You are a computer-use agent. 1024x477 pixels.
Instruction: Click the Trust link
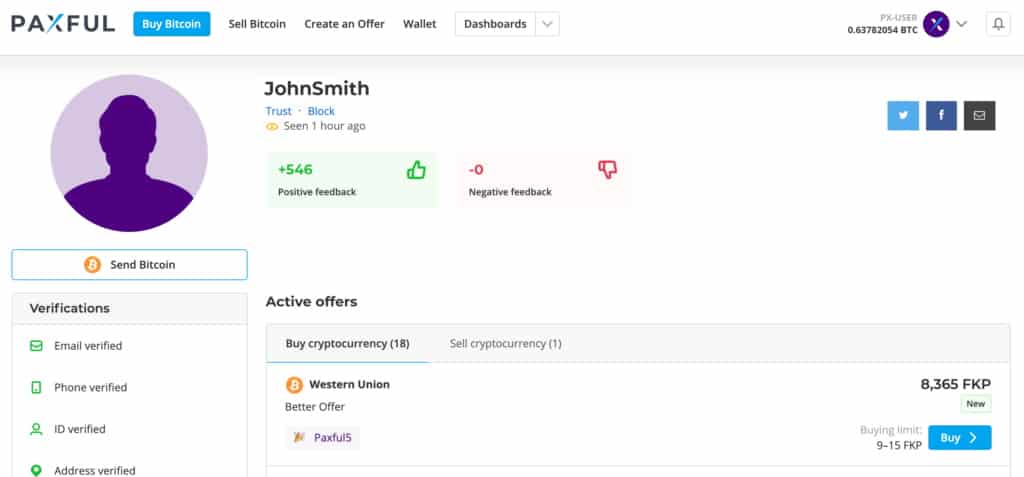(278, 111)
